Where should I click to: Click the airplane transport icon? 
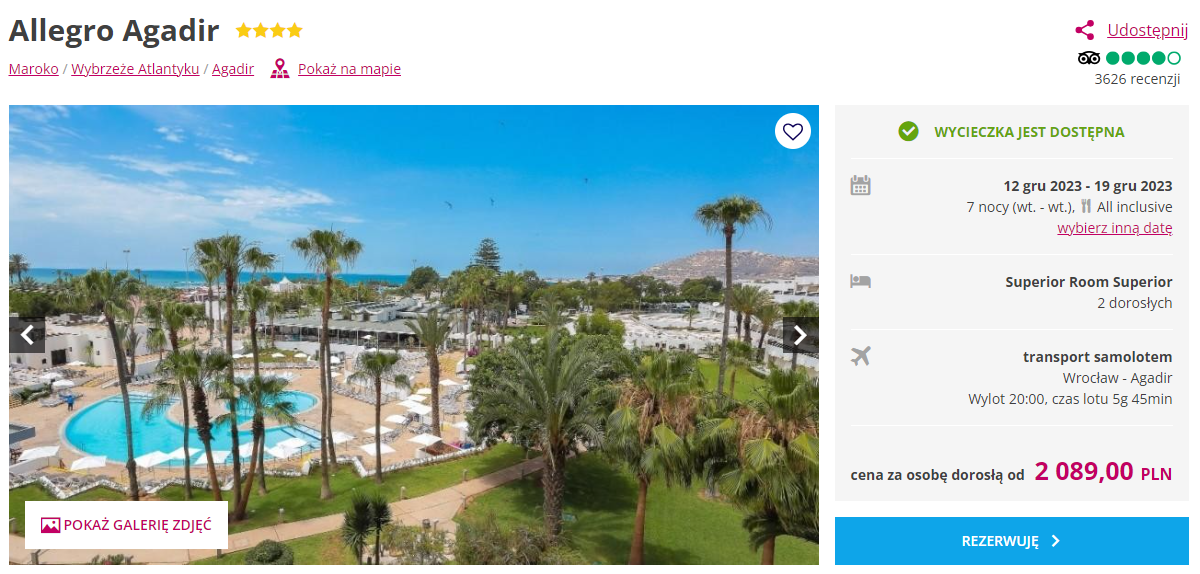point(860,355)
